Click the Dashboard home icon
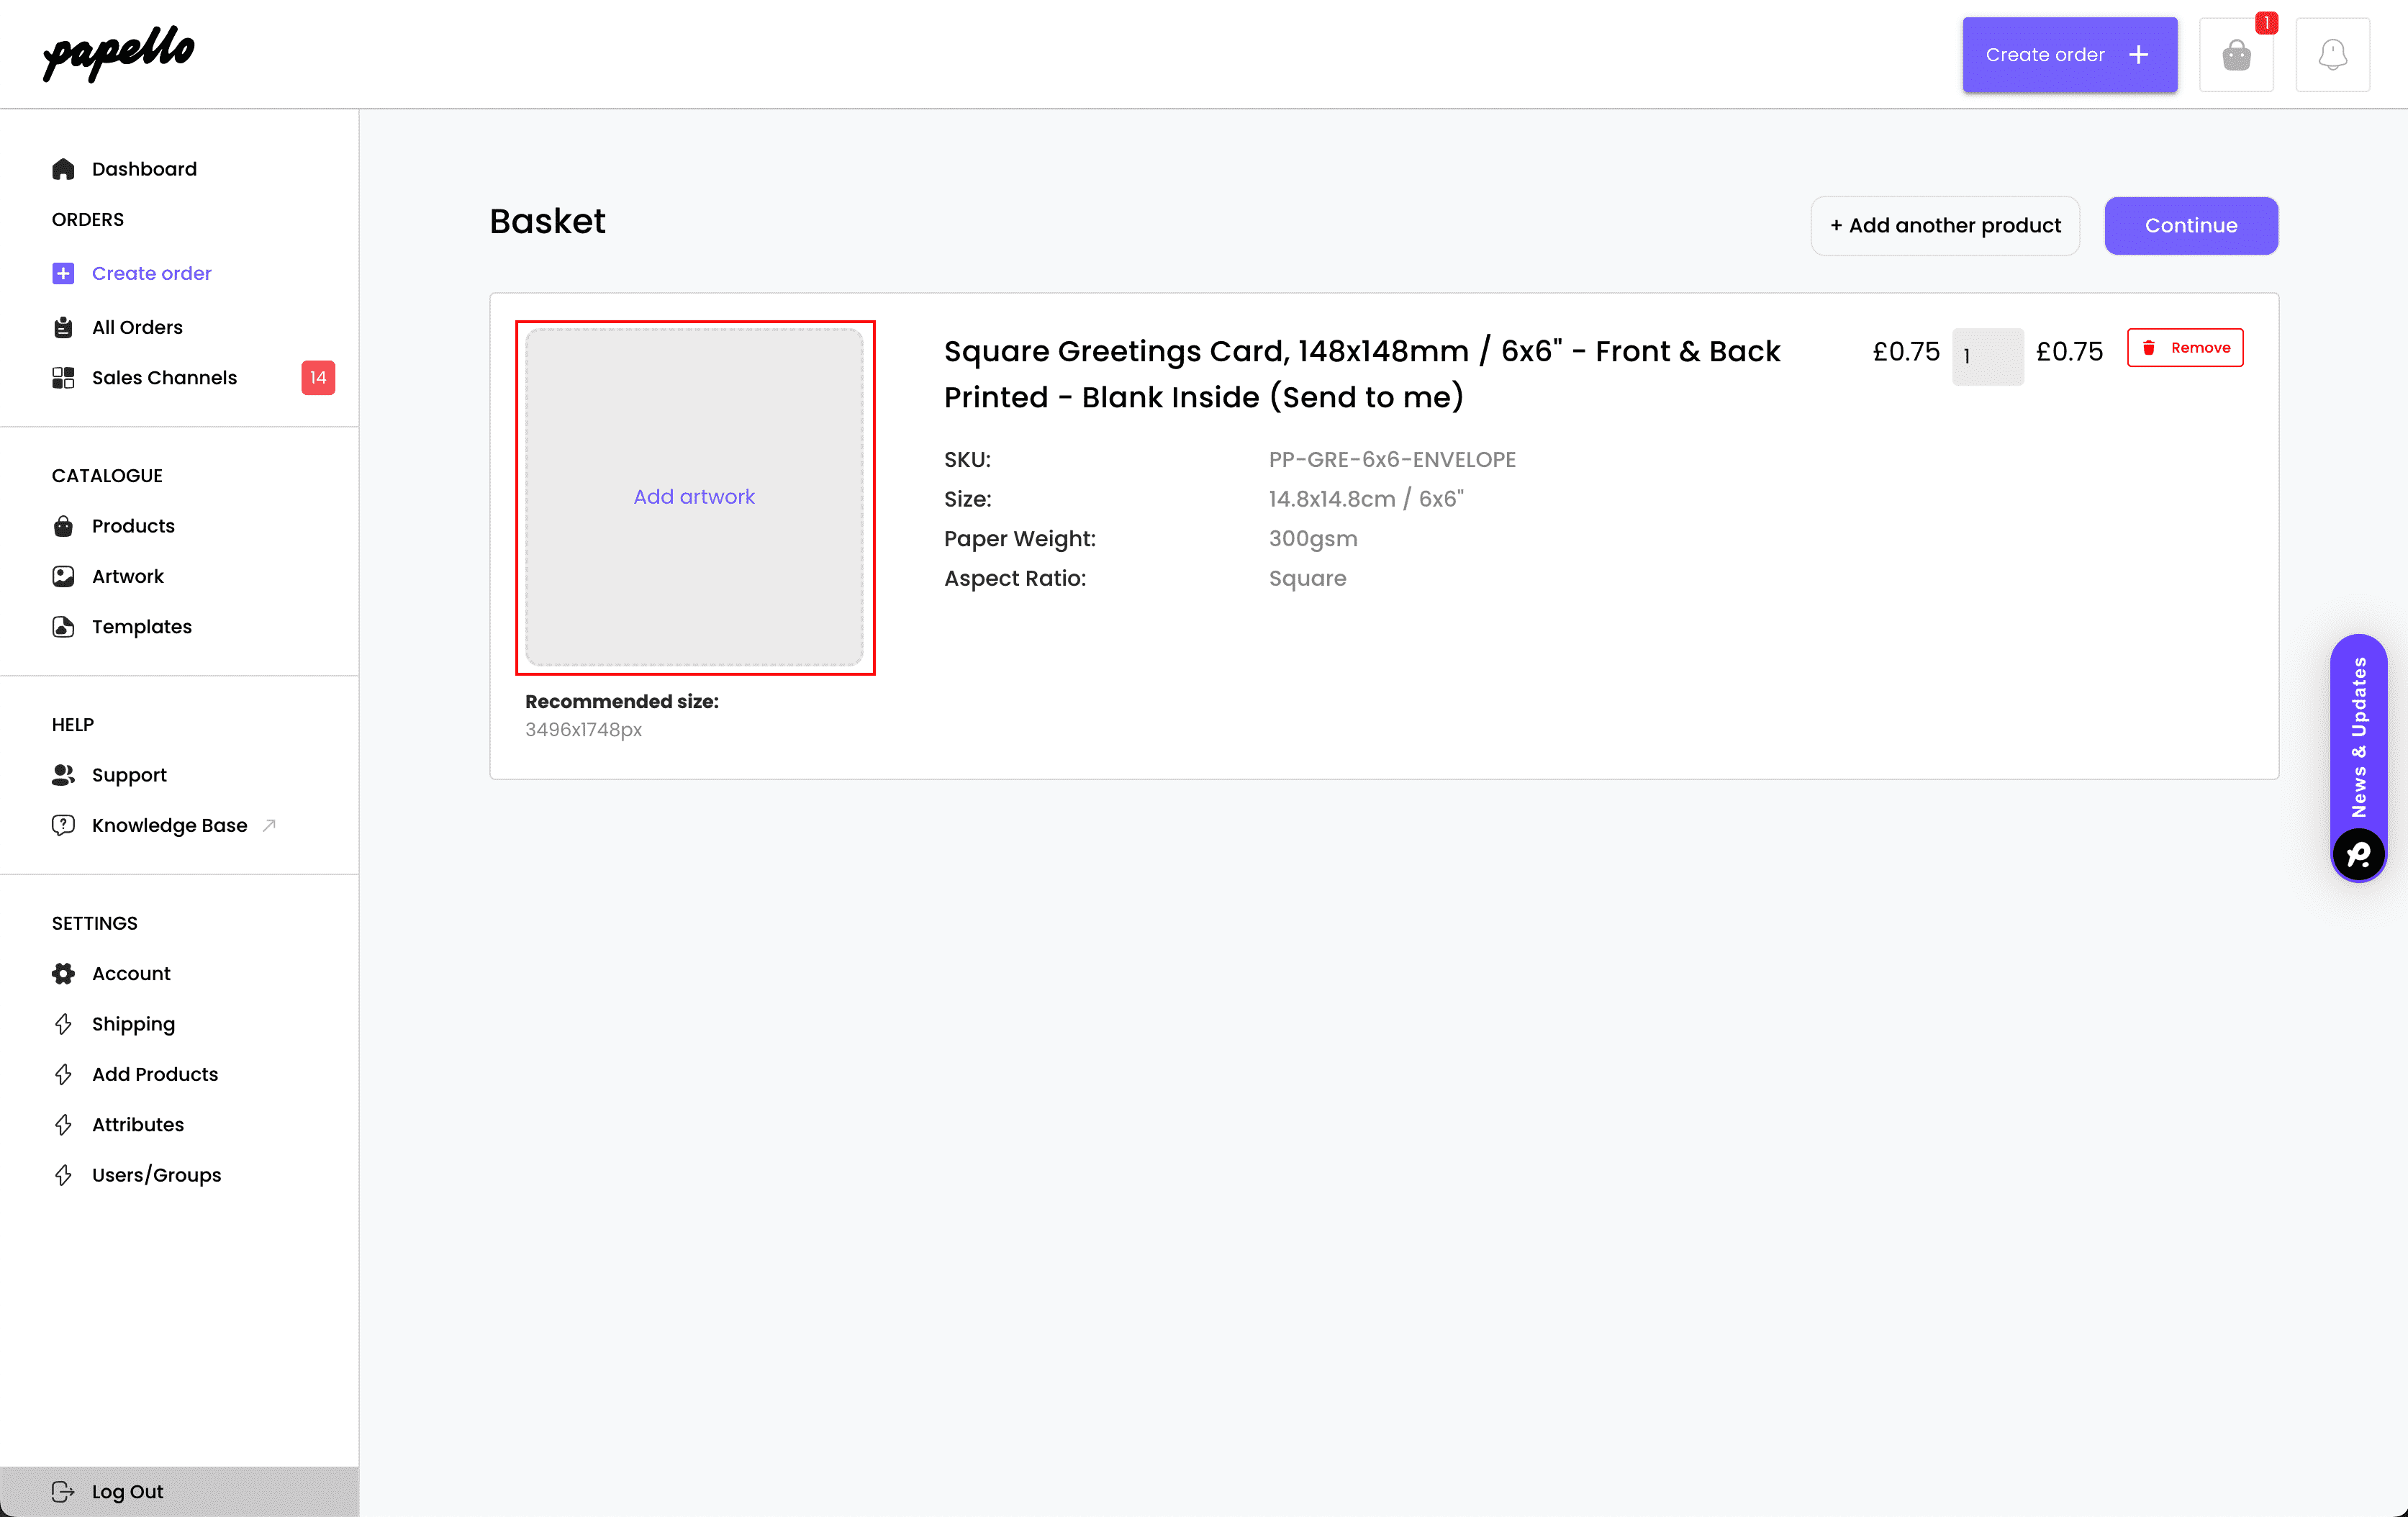 click(x=63, y=169)
